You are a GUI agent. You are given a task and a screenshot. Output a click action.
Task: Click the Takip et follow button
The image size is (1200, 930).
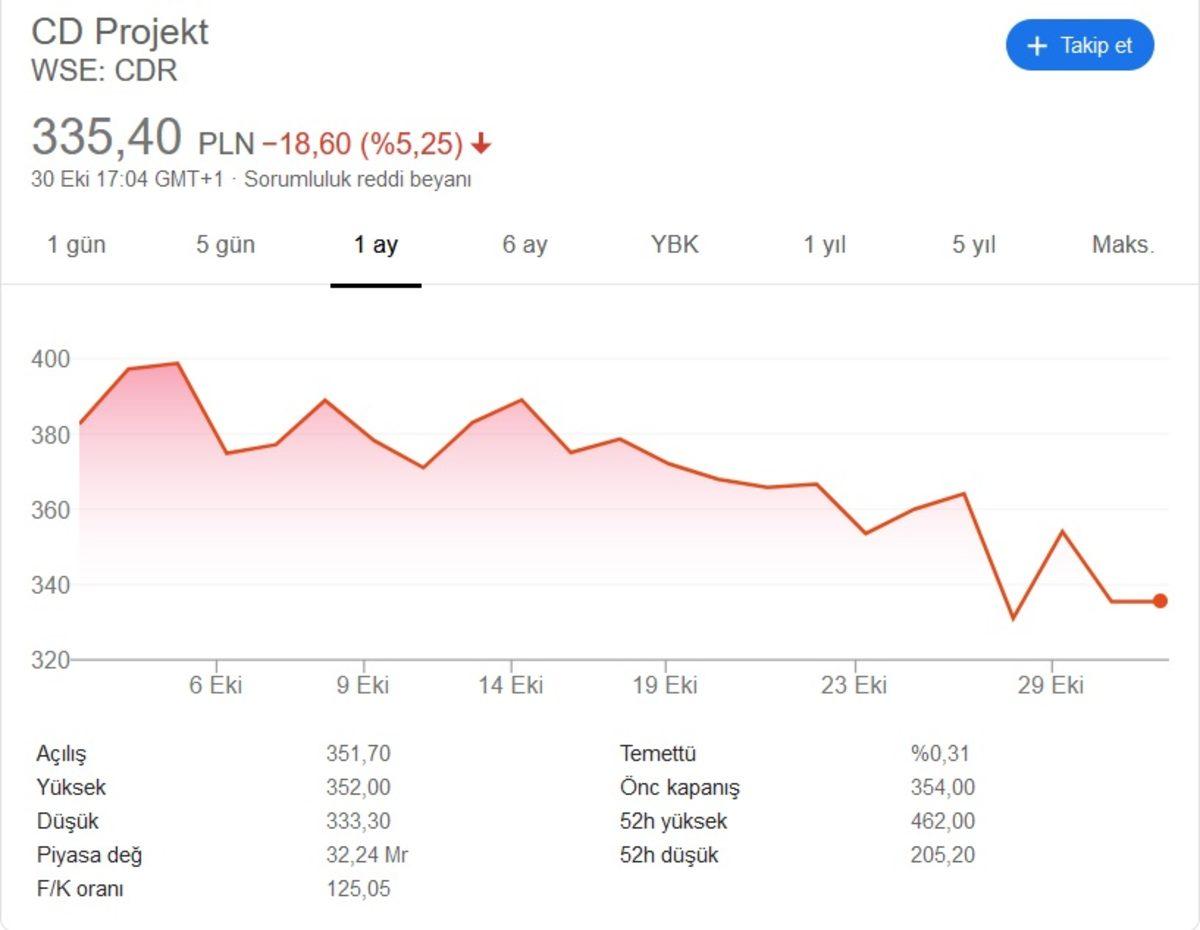click(1080, 46)
